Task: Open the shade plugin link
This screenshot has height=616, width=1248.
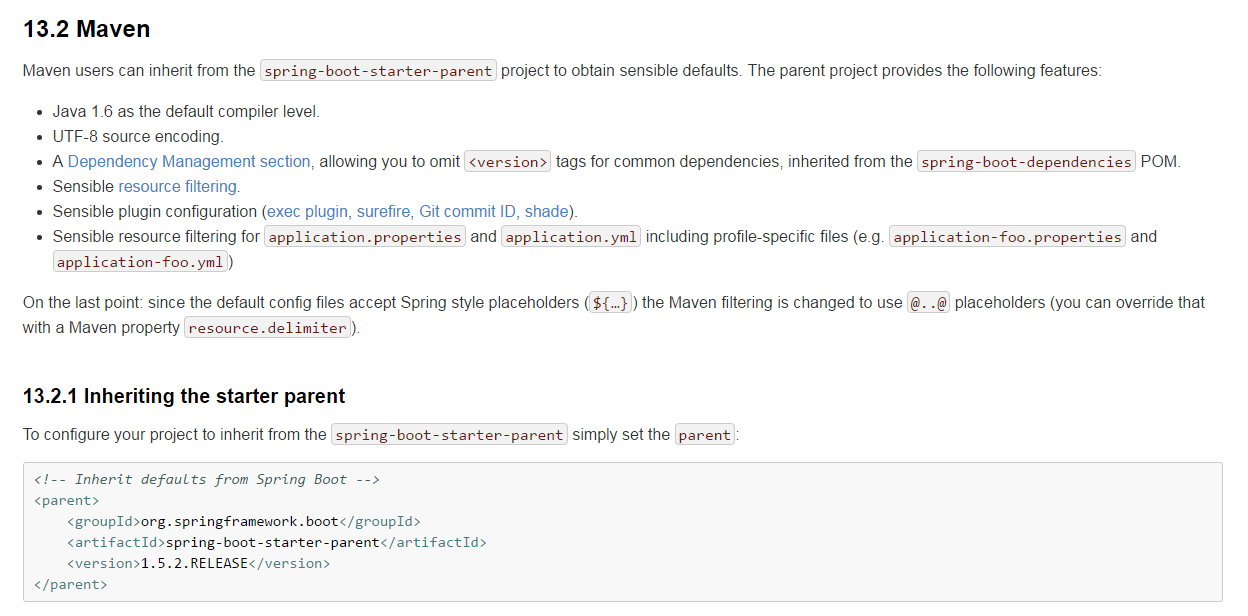Action: pyautogui.click(x=547, y=211)
